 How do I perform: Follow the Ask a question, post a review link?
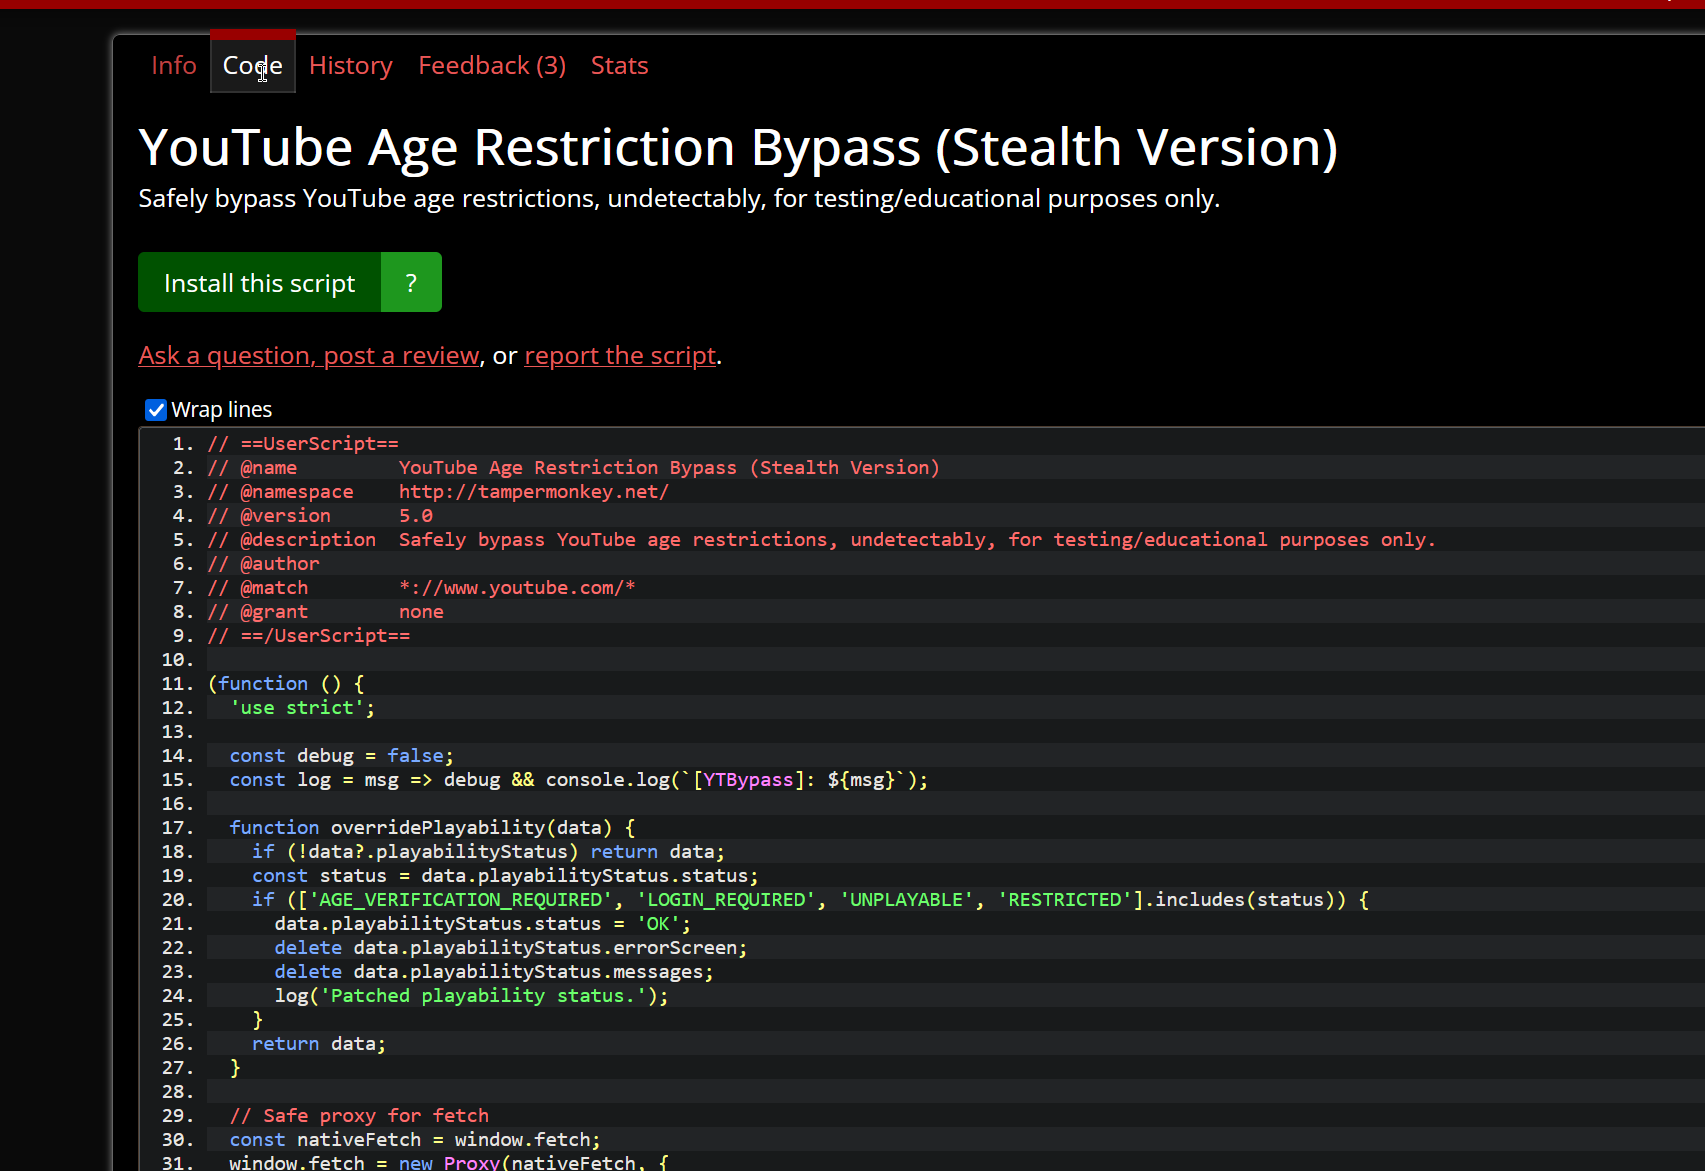pos(309,356)
